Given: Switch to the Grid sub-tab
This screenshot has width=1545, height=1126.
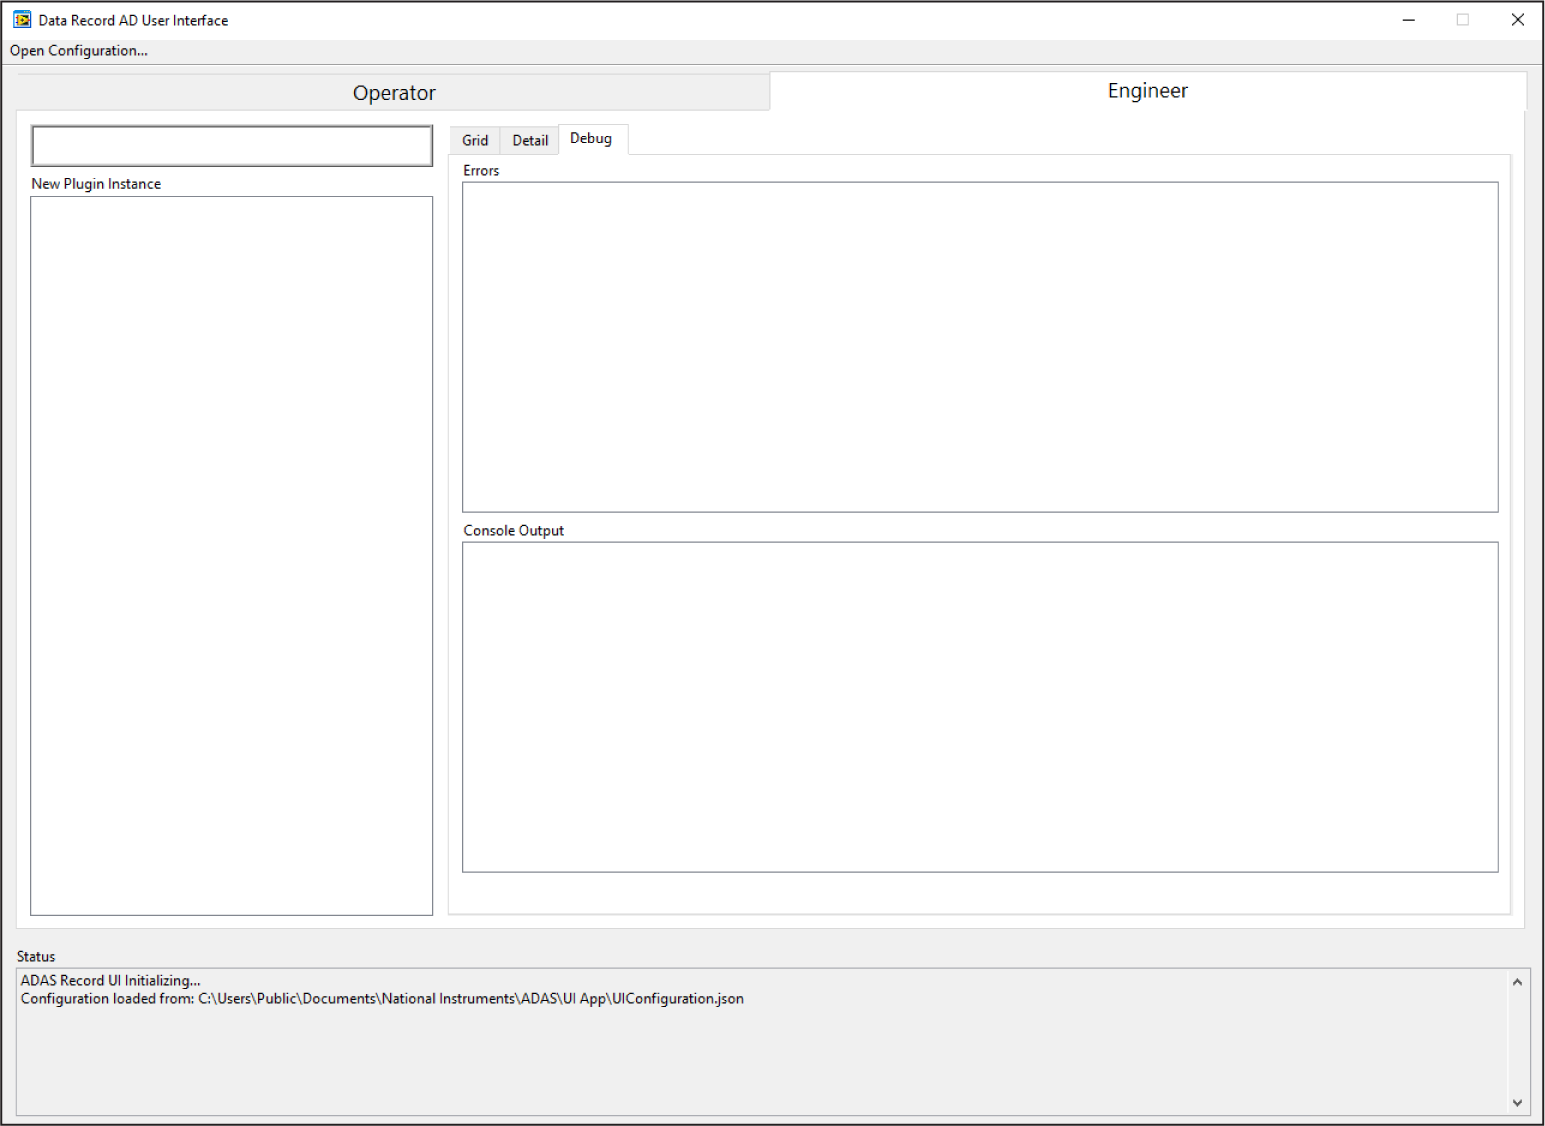Looking at the screenshot, I should [475, 141].
